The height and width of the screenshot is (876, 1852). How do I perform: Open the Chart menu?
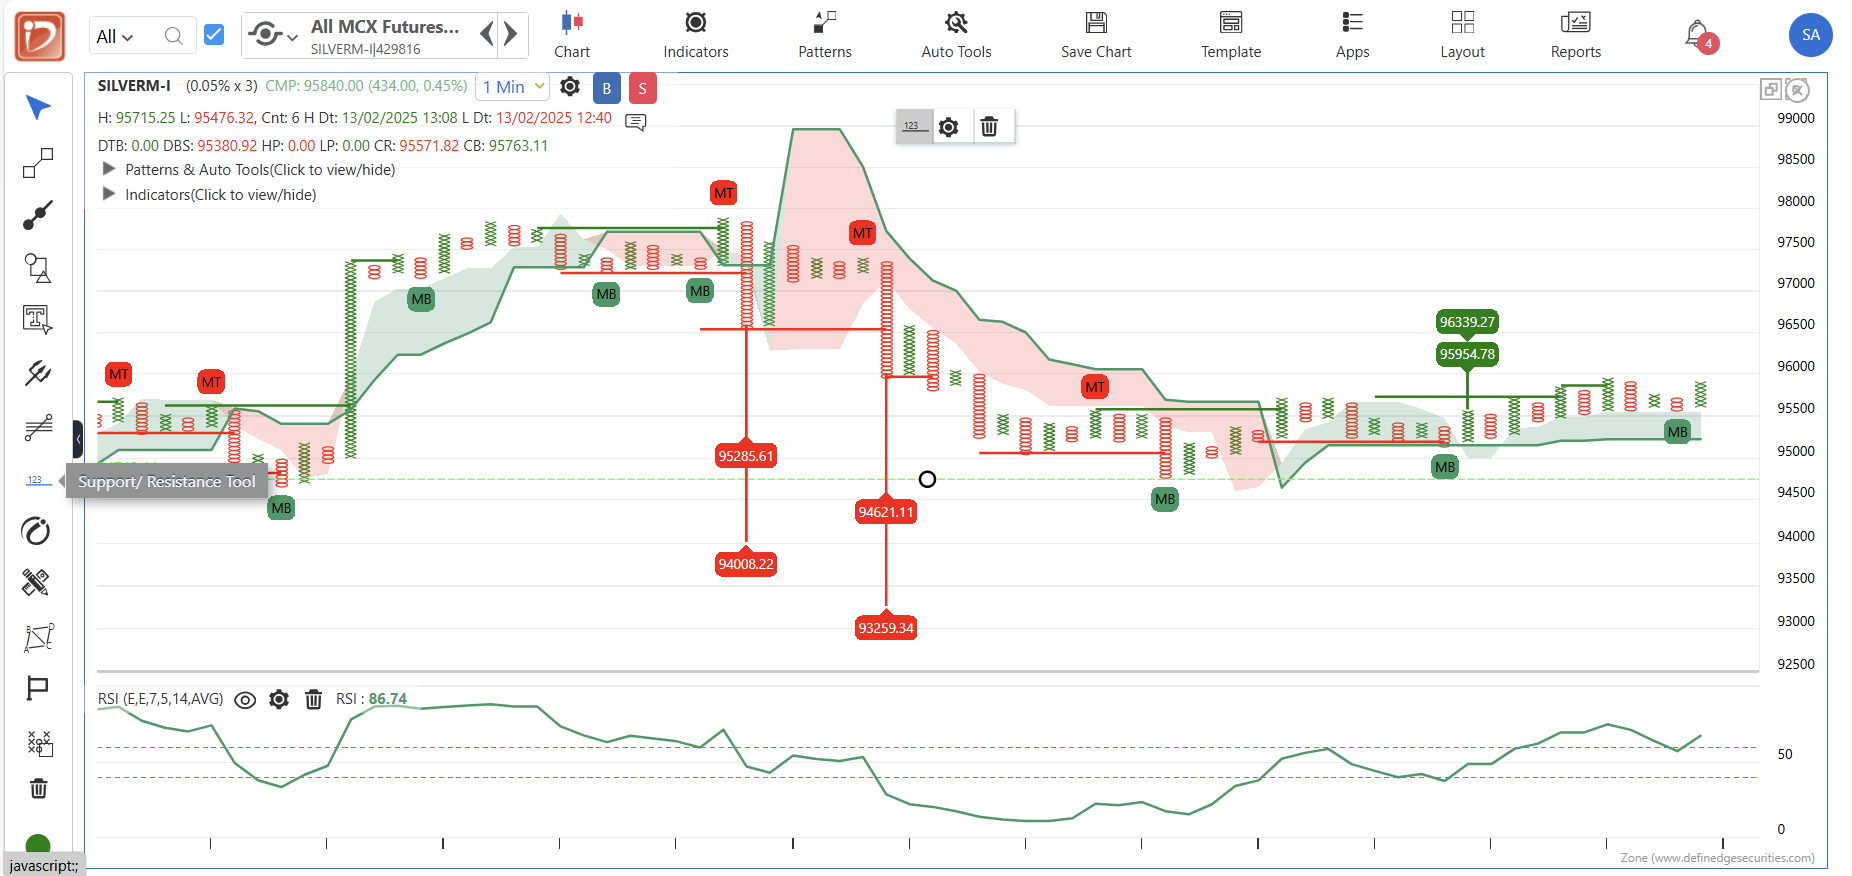pyautogui.click(x=572, y=36)
